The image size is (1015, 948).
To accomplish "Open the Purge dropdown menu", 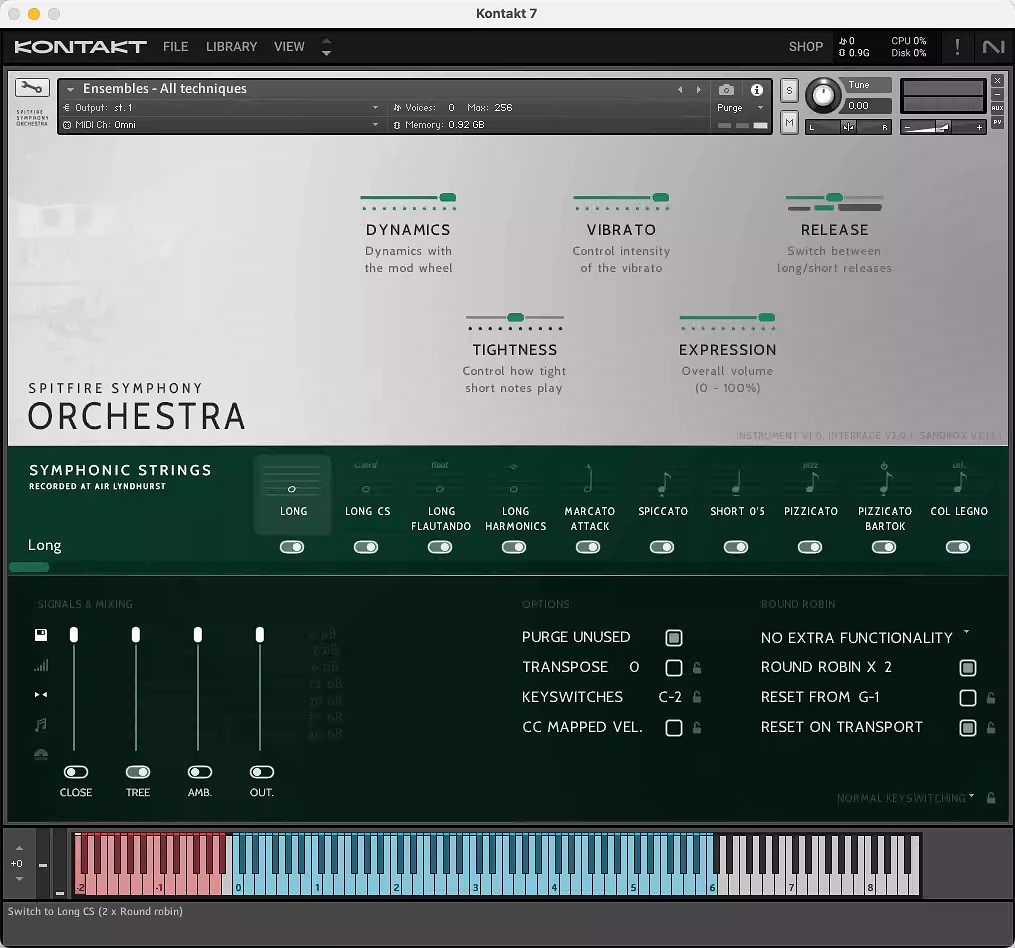I will [x=739, y=108].
